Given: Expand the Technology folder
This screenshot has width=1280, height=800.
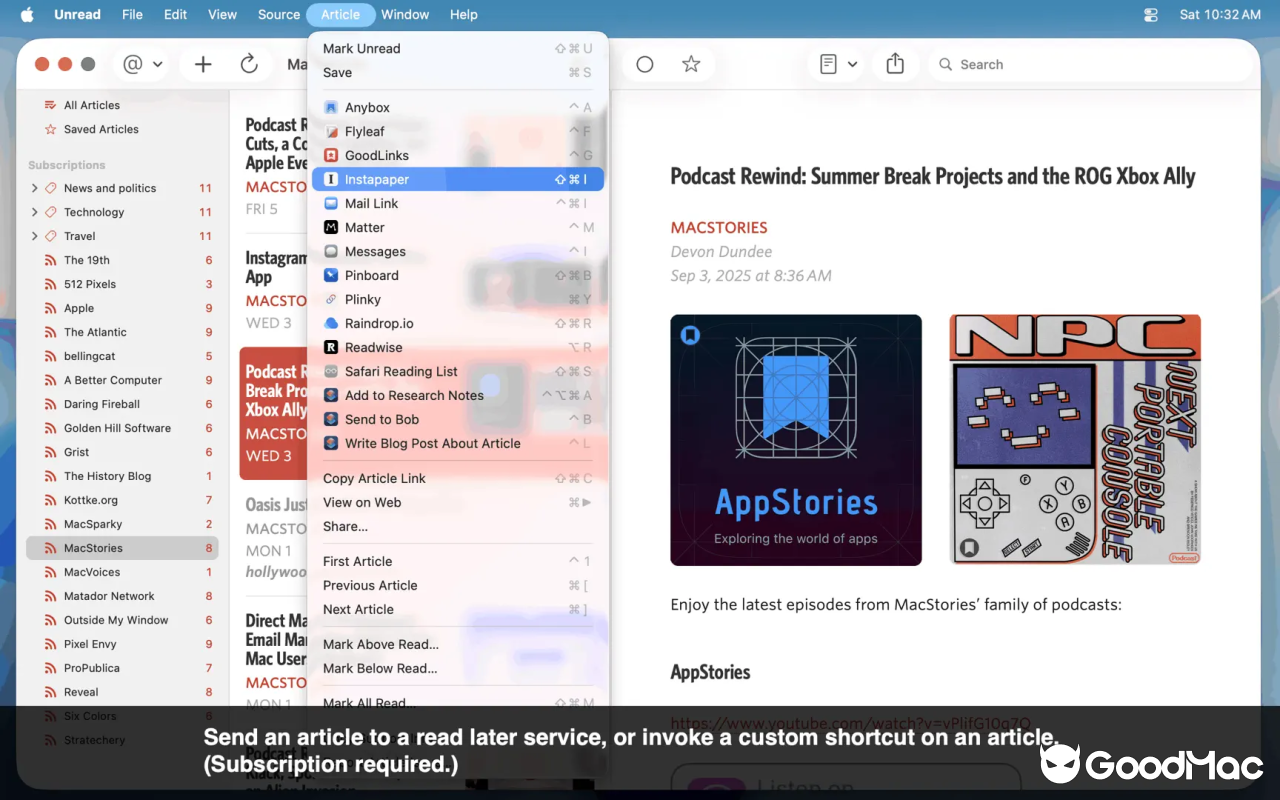Looking at the screenshot, I should tap(35, 212).
